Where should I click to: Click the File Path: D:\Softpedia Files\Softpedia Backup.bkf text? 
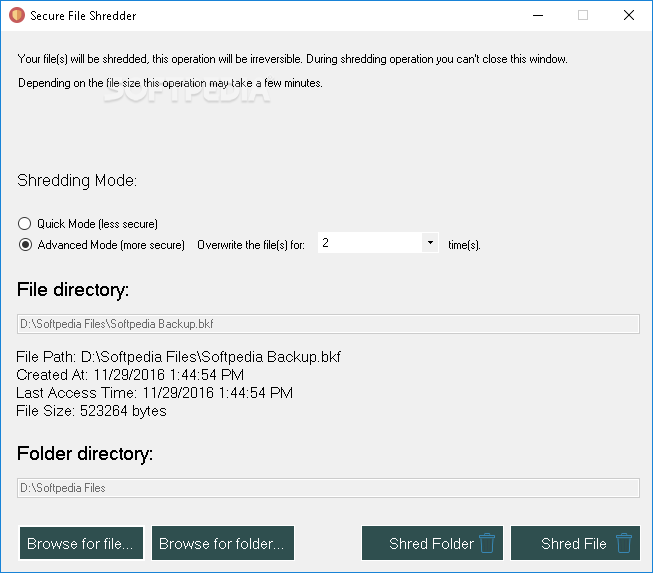click(178, 357)
